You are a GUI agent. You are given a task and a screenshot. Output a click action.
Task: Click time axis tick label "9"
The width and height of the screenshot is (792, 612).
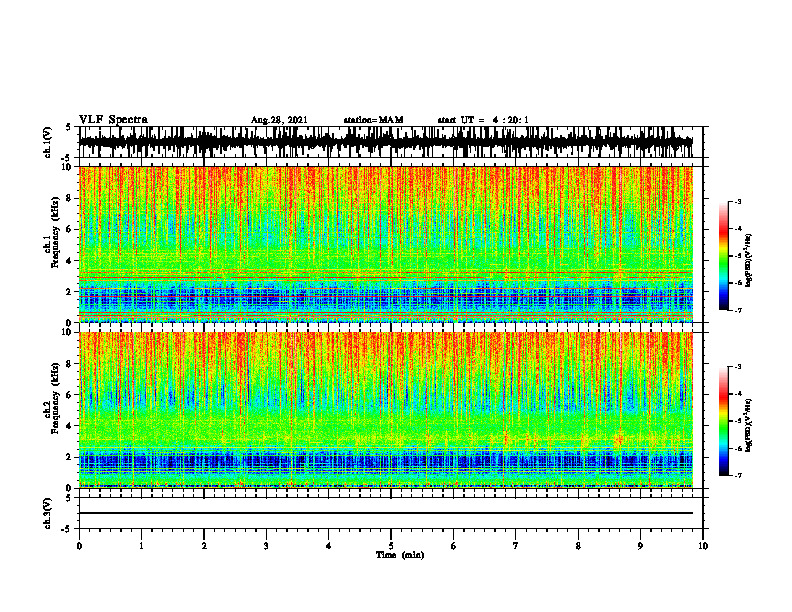[x=640, y=546]
